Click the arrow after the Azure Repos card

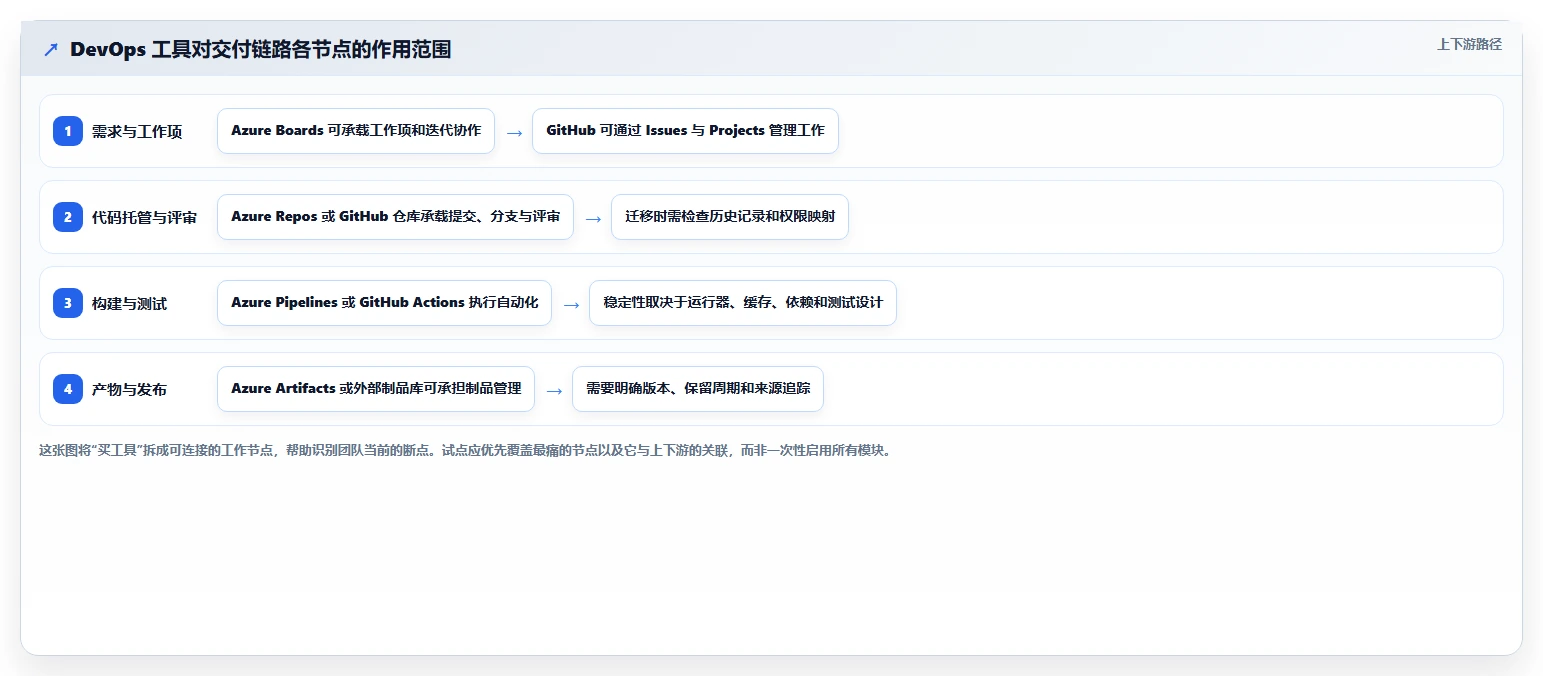coord(593,218)
